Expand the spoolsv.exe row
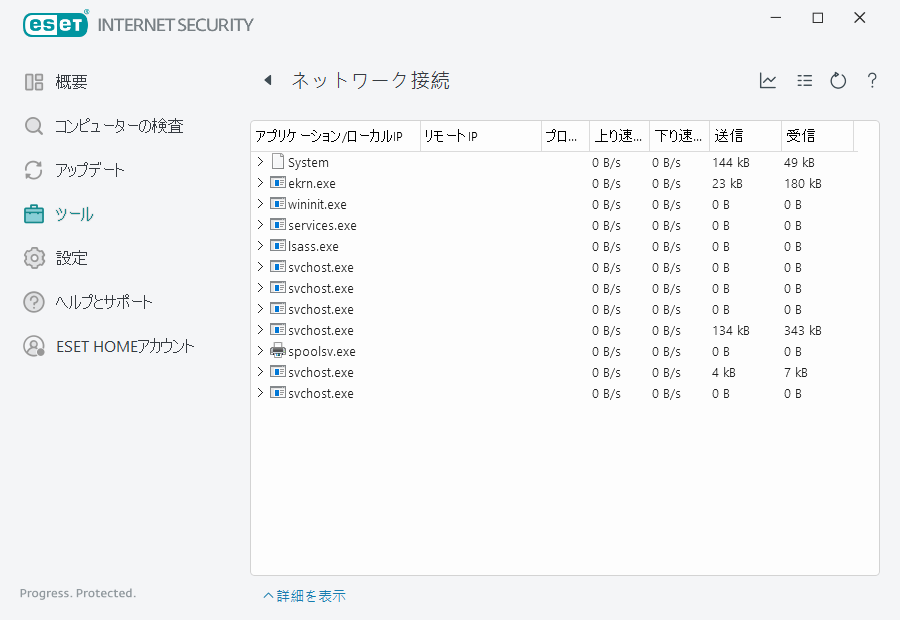 point(260,351)
